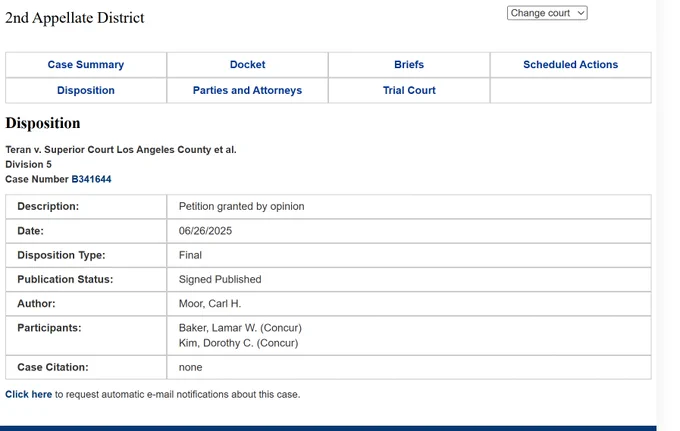This screenshot has height=431, width=680.
Task: Select 'Petition granted by opinion' cell
Action: pyautogui.click(x=242, y=206)
